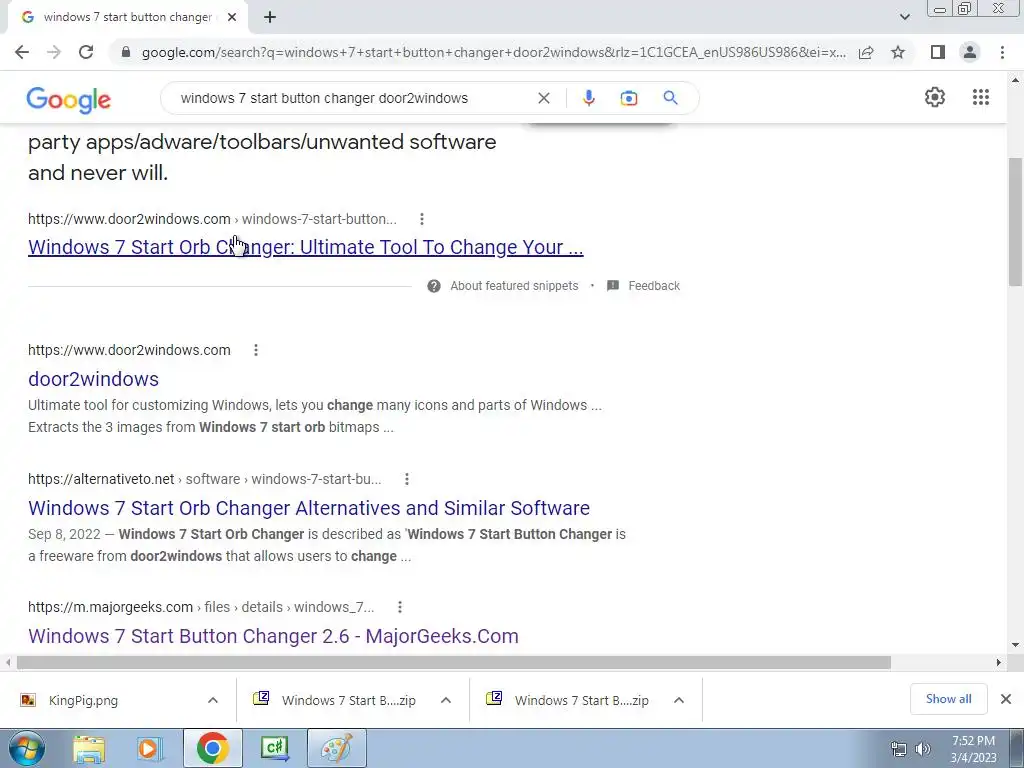1024x768 pixels.
Task: Start voice search with microphone icon
Action: click(x=588, y=98)
